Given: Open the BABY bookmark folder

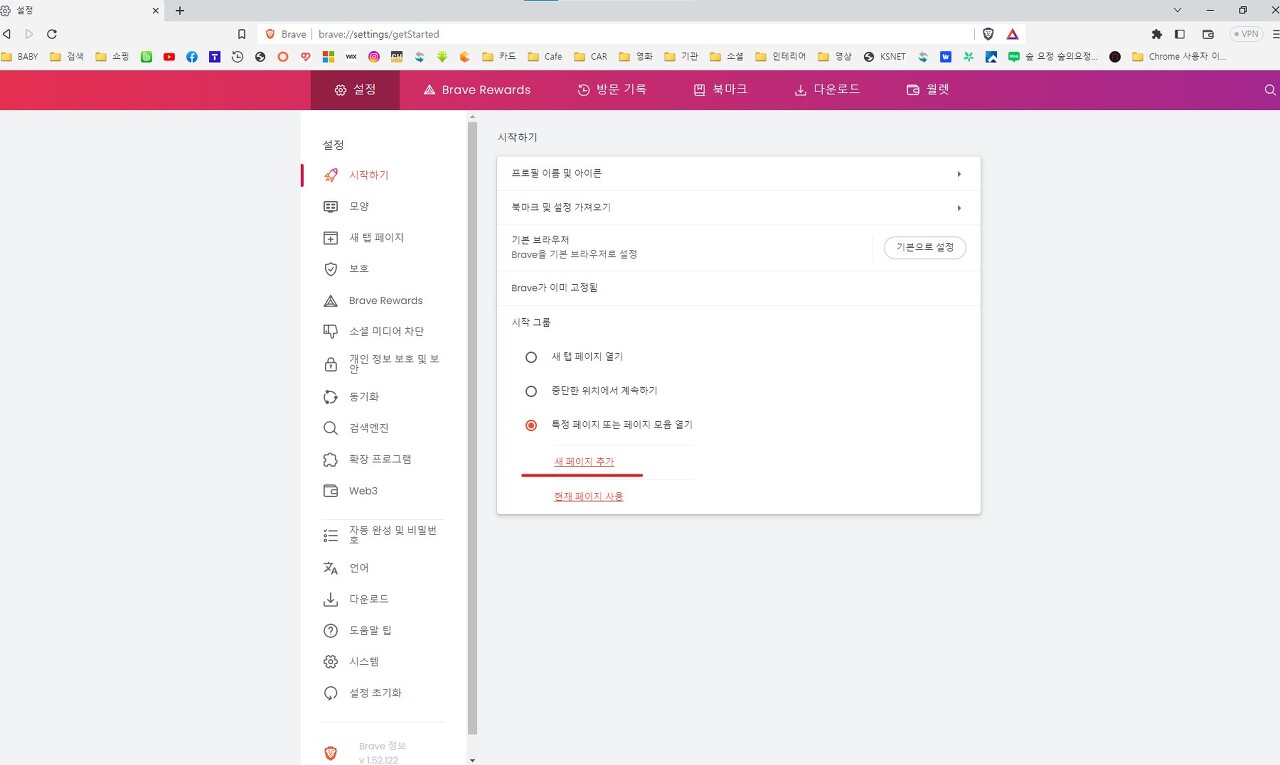Looking at the screenshot, I should [x=20, y=57].
